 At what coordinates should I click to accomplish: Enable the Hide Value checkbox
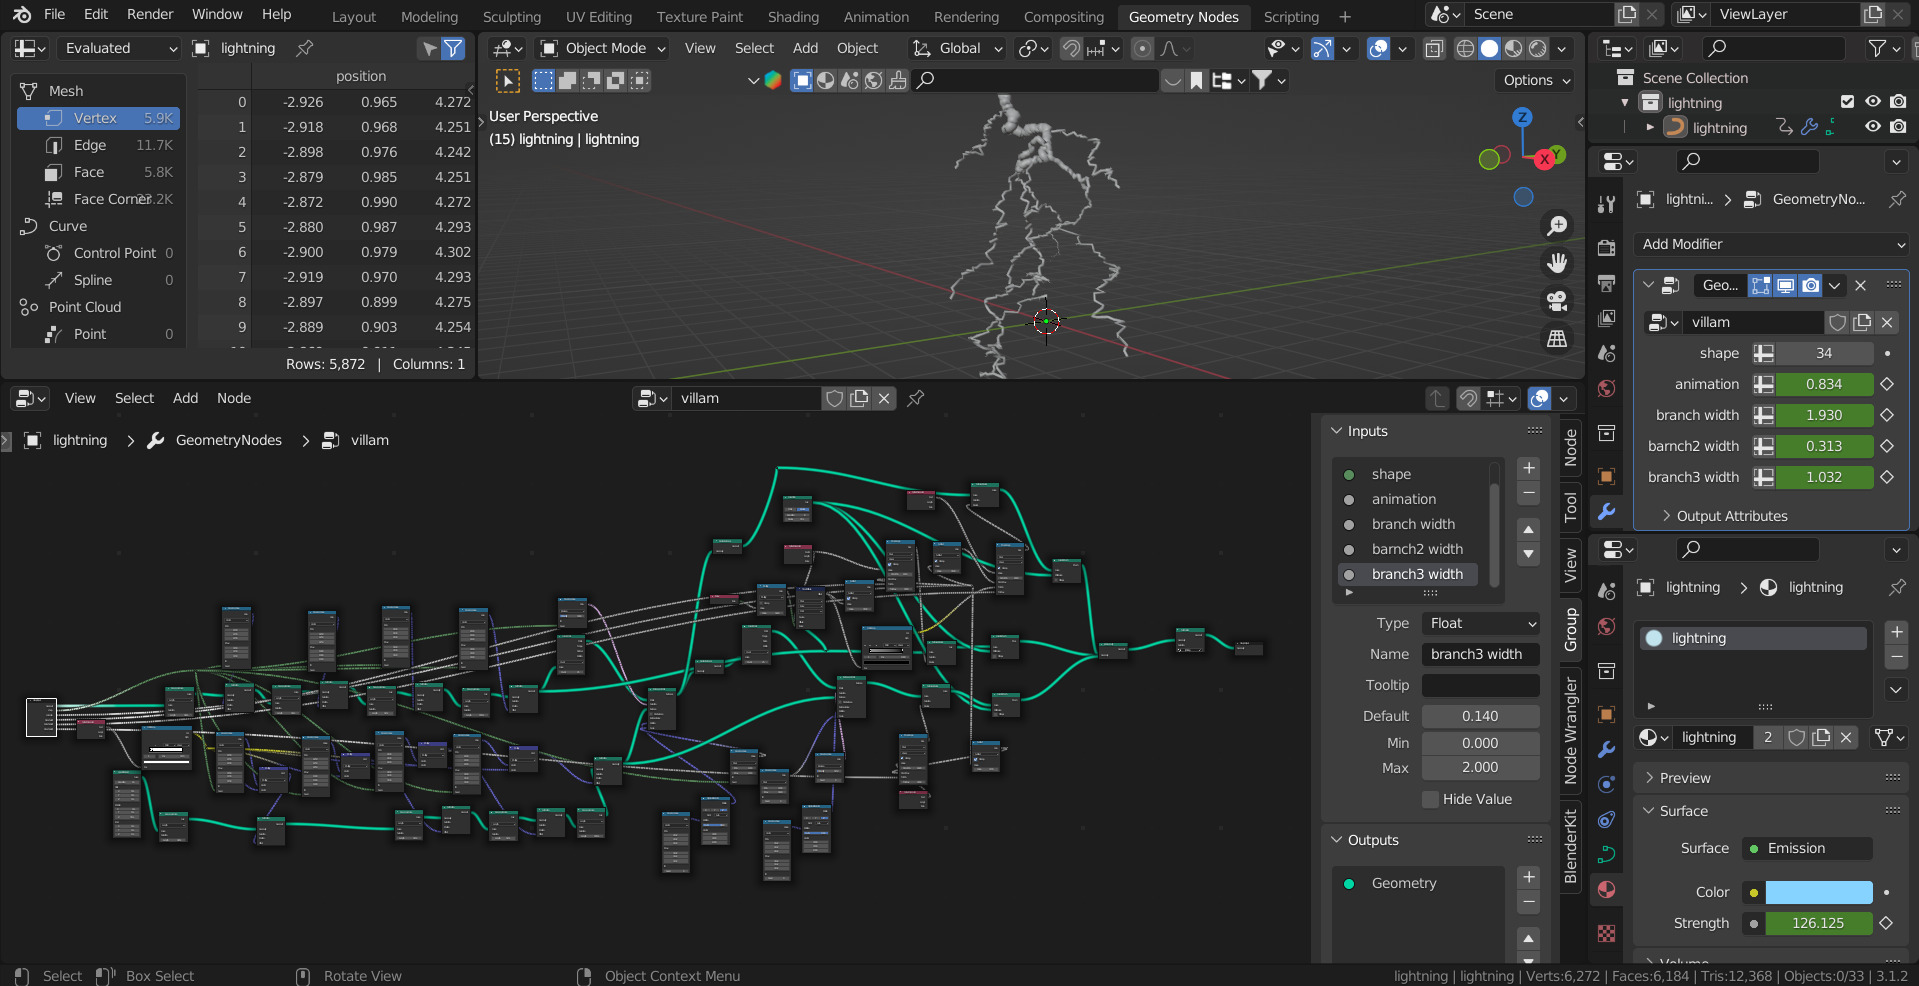pyautogui.click(x=1431, y=799)
